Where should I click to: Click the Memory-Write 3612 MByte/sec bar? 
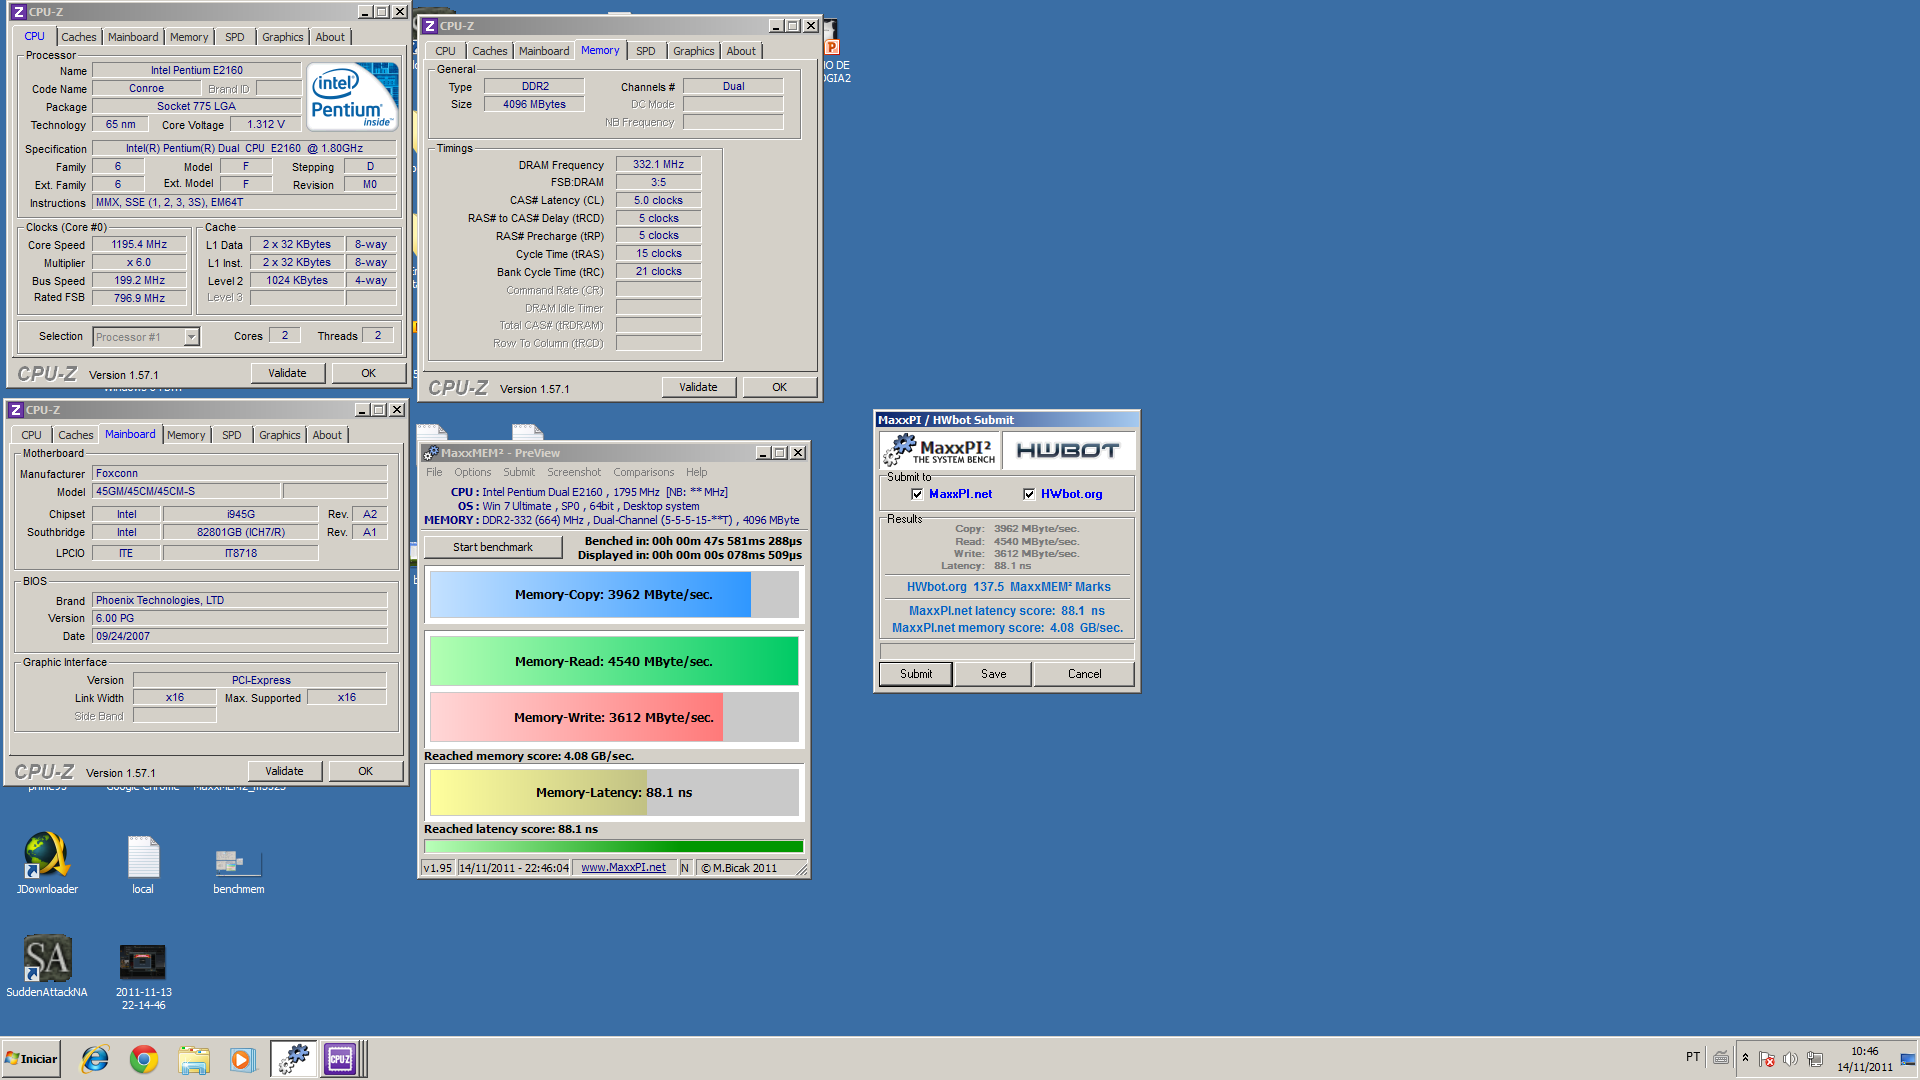pyautogui.click(x=614, y=717)
